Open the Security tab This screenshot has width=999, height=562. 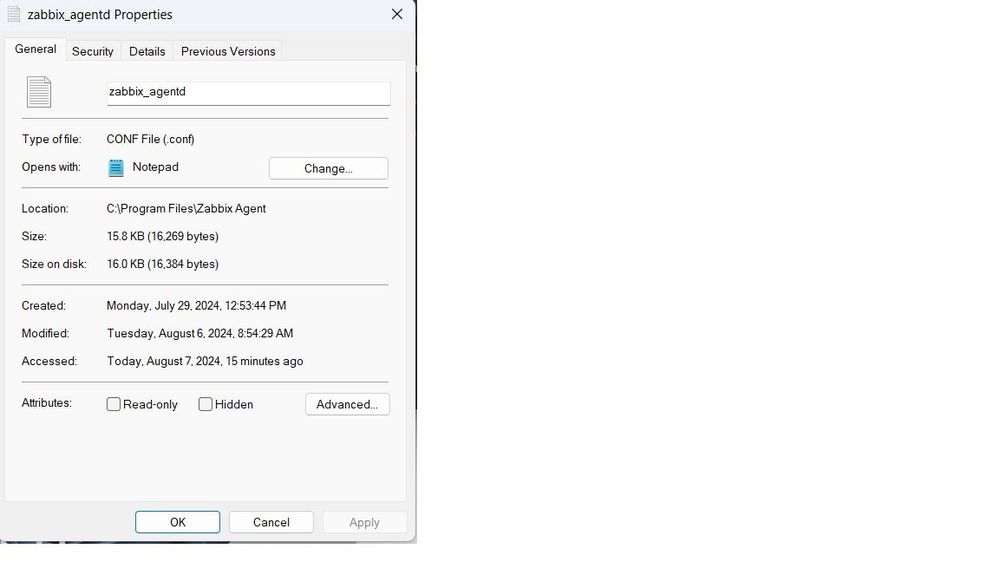point(92,52)
